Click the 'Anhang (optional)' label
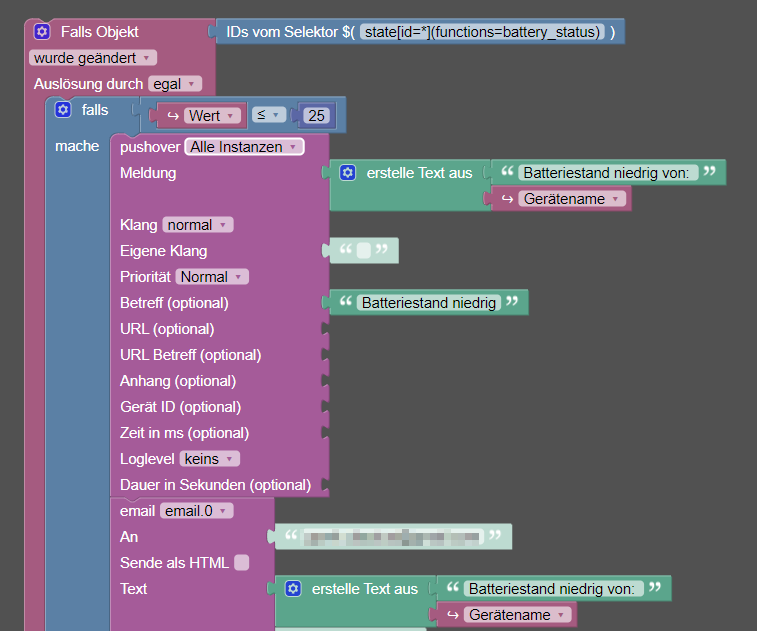757x631 pixels. tap(178, 381)
